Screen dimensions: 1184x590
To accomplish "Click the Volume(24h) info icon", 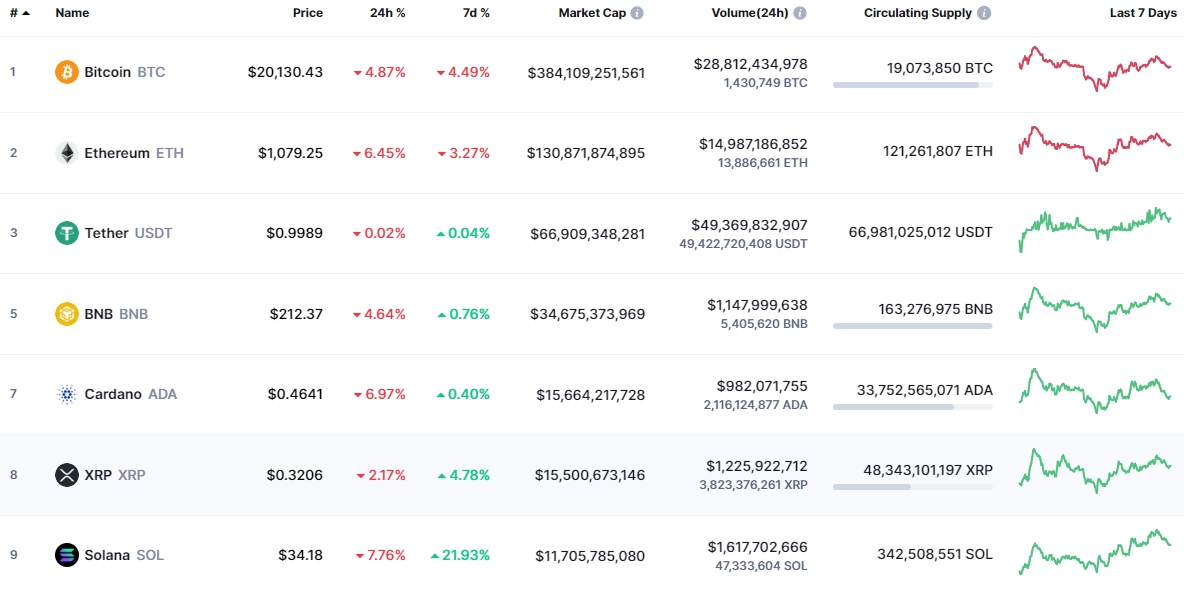I will tap(800, 13).
